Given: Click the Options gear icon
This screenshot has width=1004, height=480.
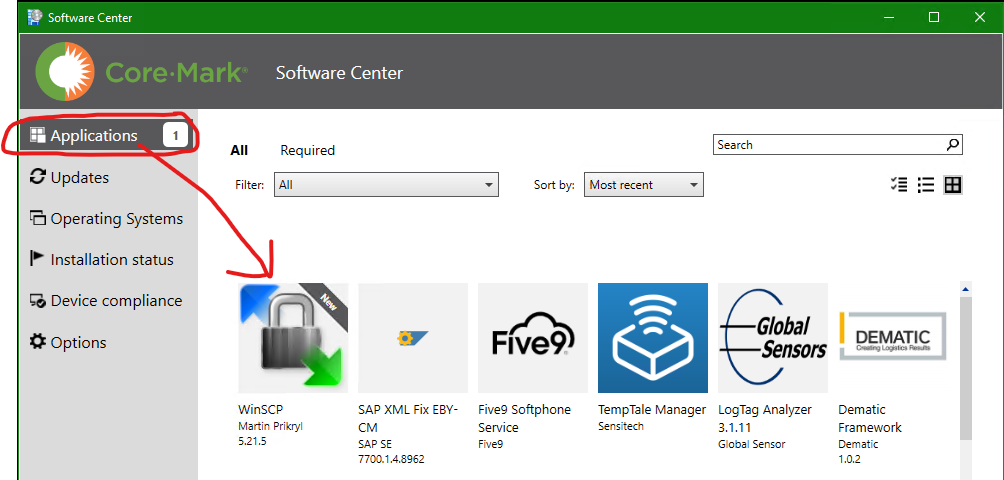Looking at the screenshot, I should click(x=38, y=342).
